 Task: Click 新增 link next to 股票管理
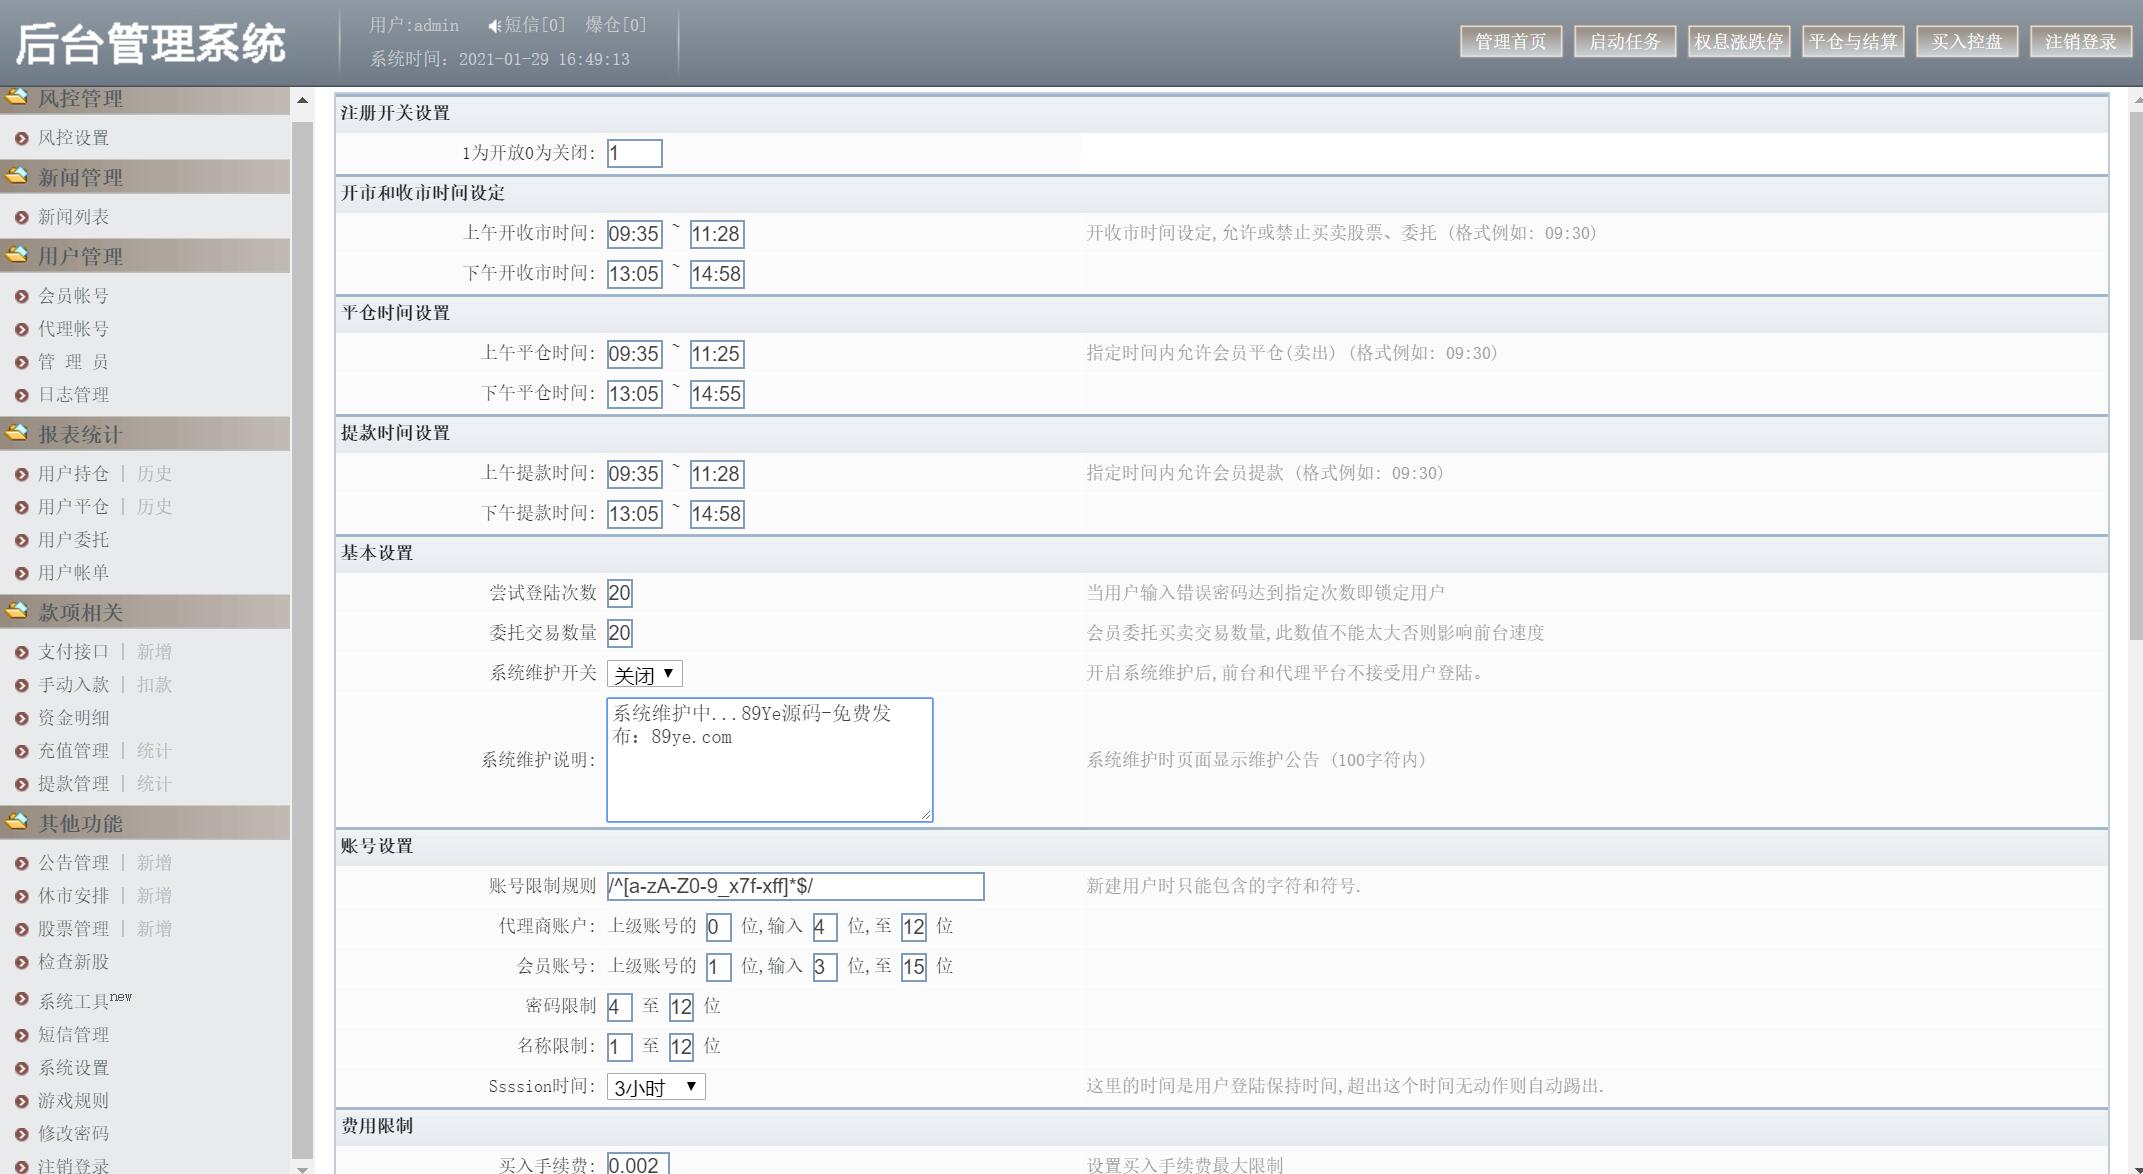pos(154,929)
